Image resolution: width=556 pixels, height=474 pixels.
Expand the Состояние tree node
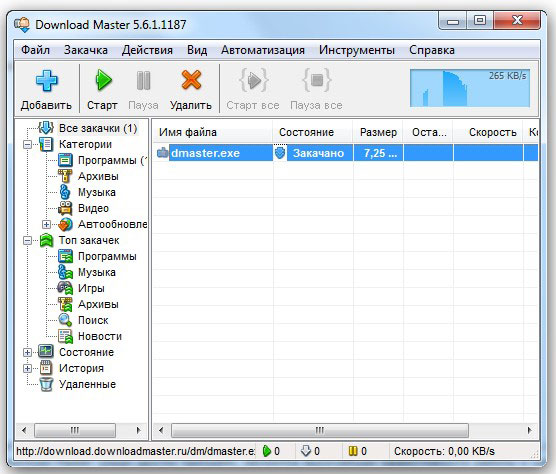27,352
